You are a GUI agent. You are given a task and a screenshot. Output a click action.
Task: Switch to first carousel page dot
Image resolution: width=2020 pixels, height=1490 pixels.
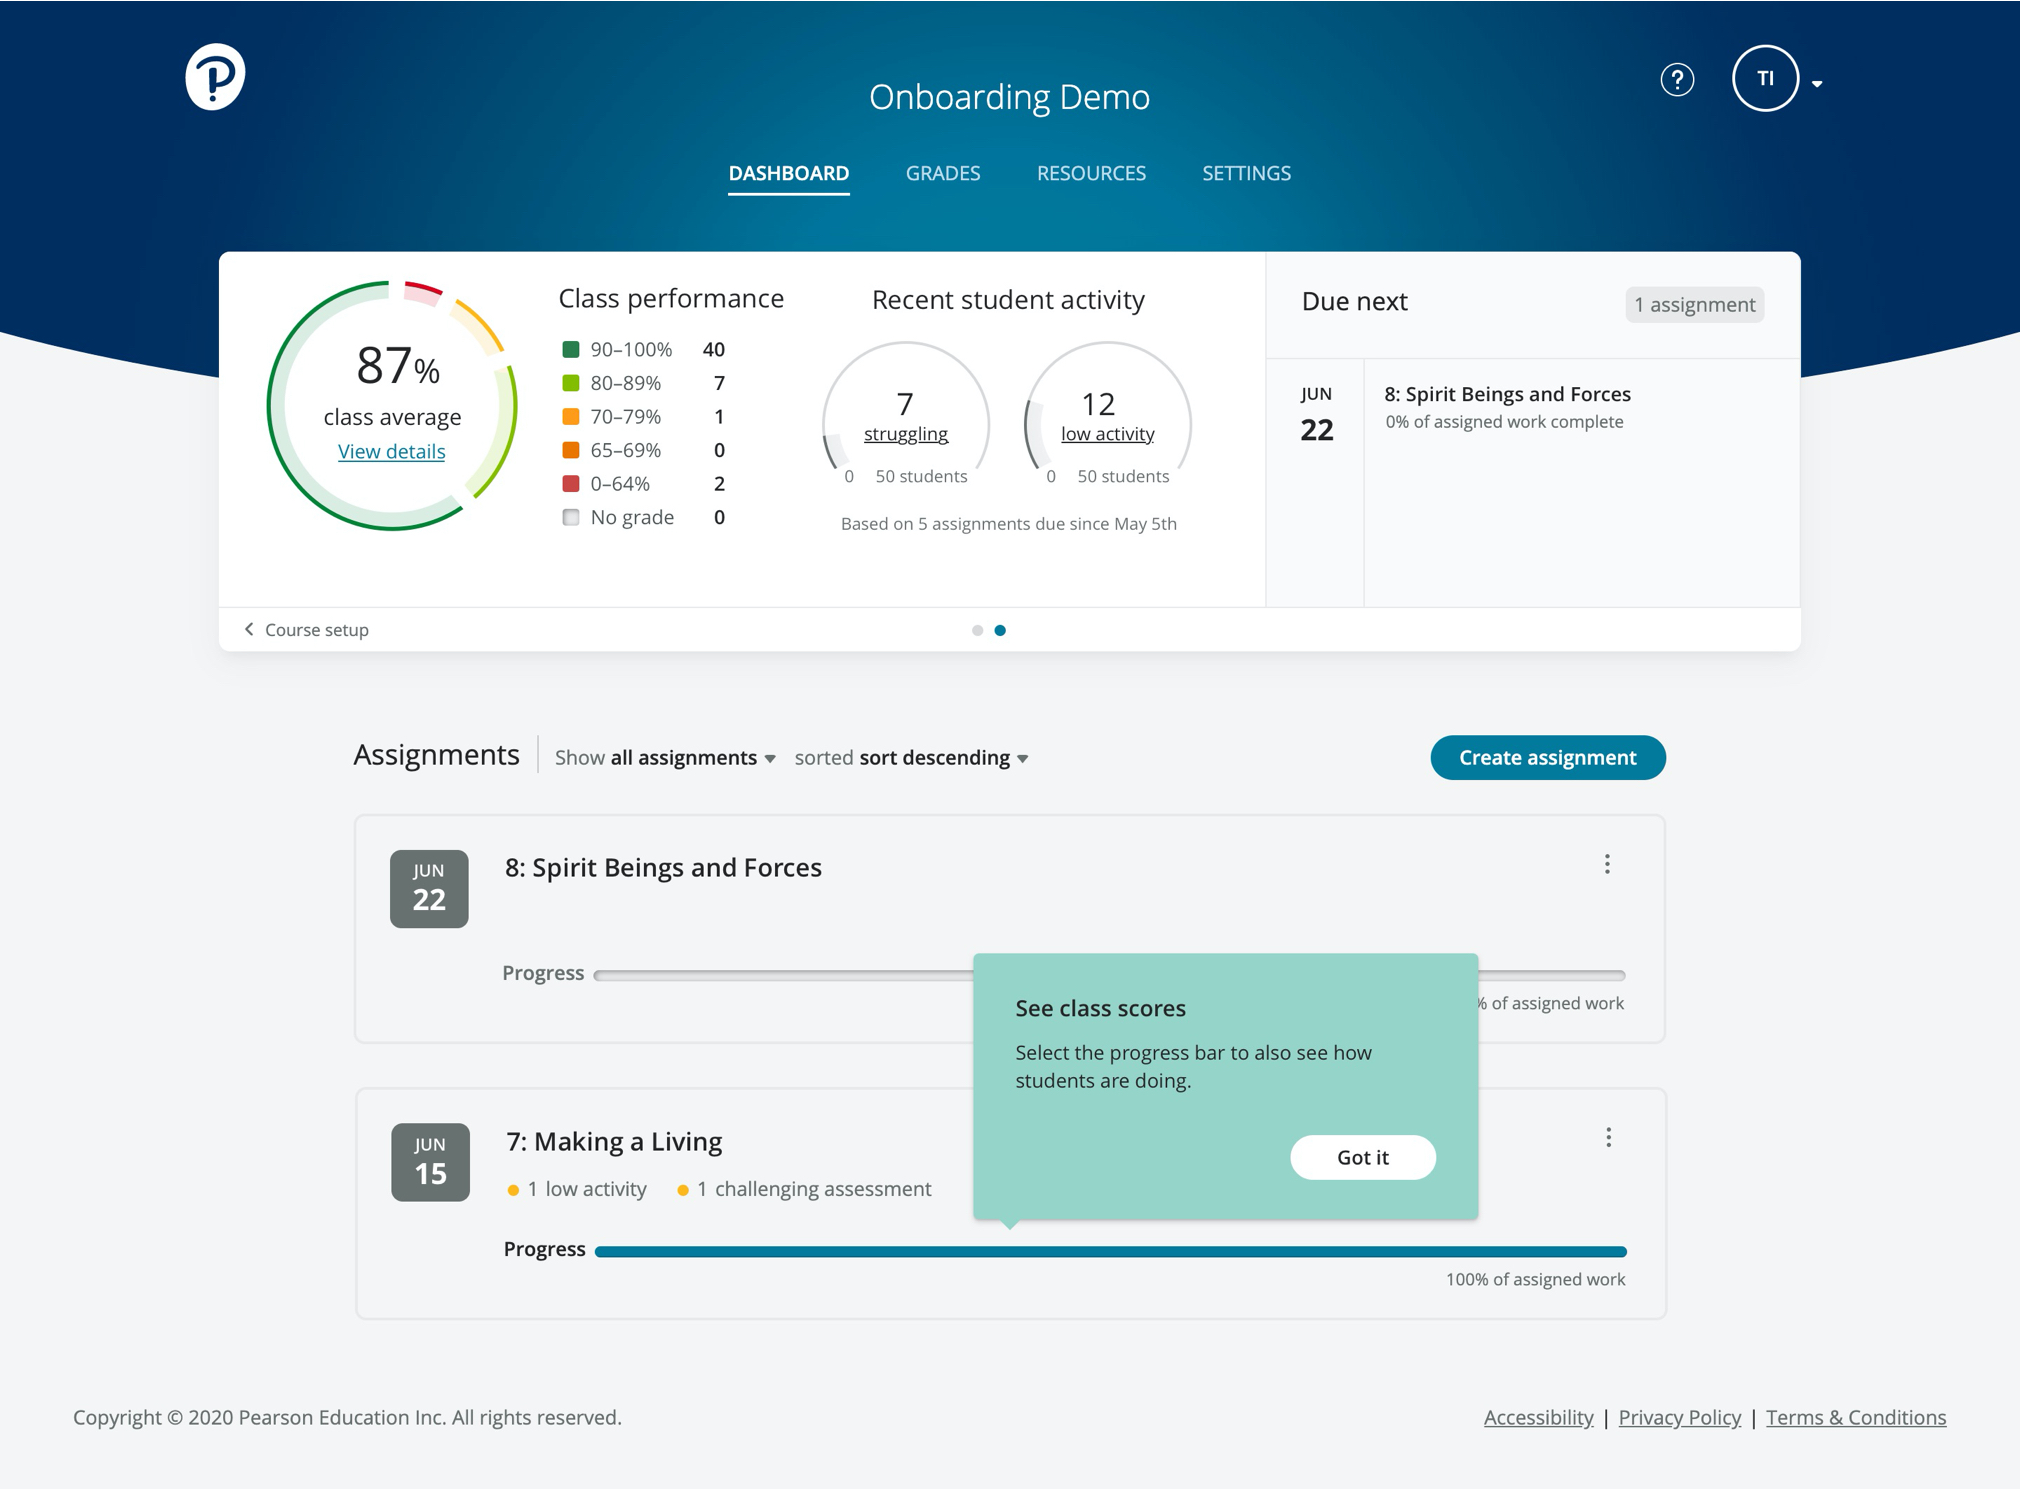pyautogui.click(x=977, y=630)
